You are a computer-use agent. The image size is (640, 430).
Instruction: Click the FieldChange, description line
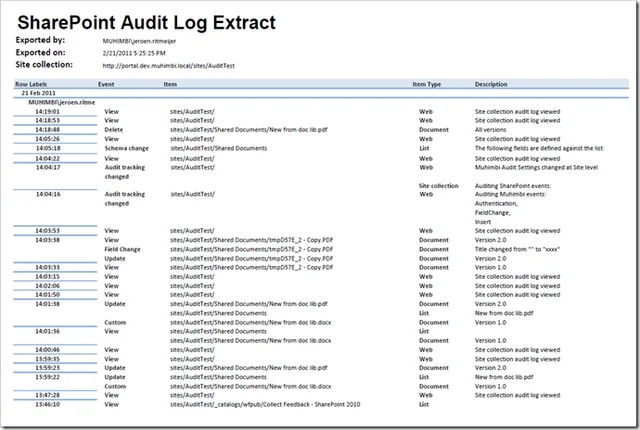click(x=493, y=213)
